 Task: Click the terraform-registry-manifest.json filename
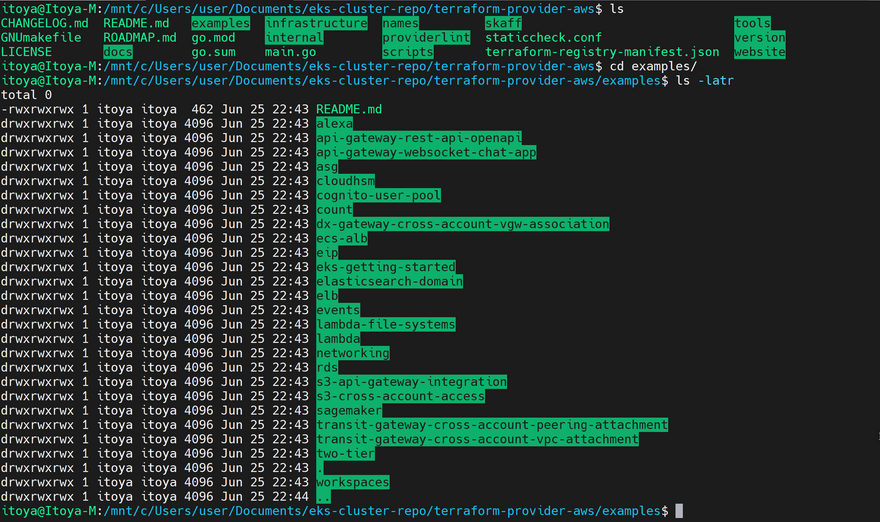click(601, 52)
